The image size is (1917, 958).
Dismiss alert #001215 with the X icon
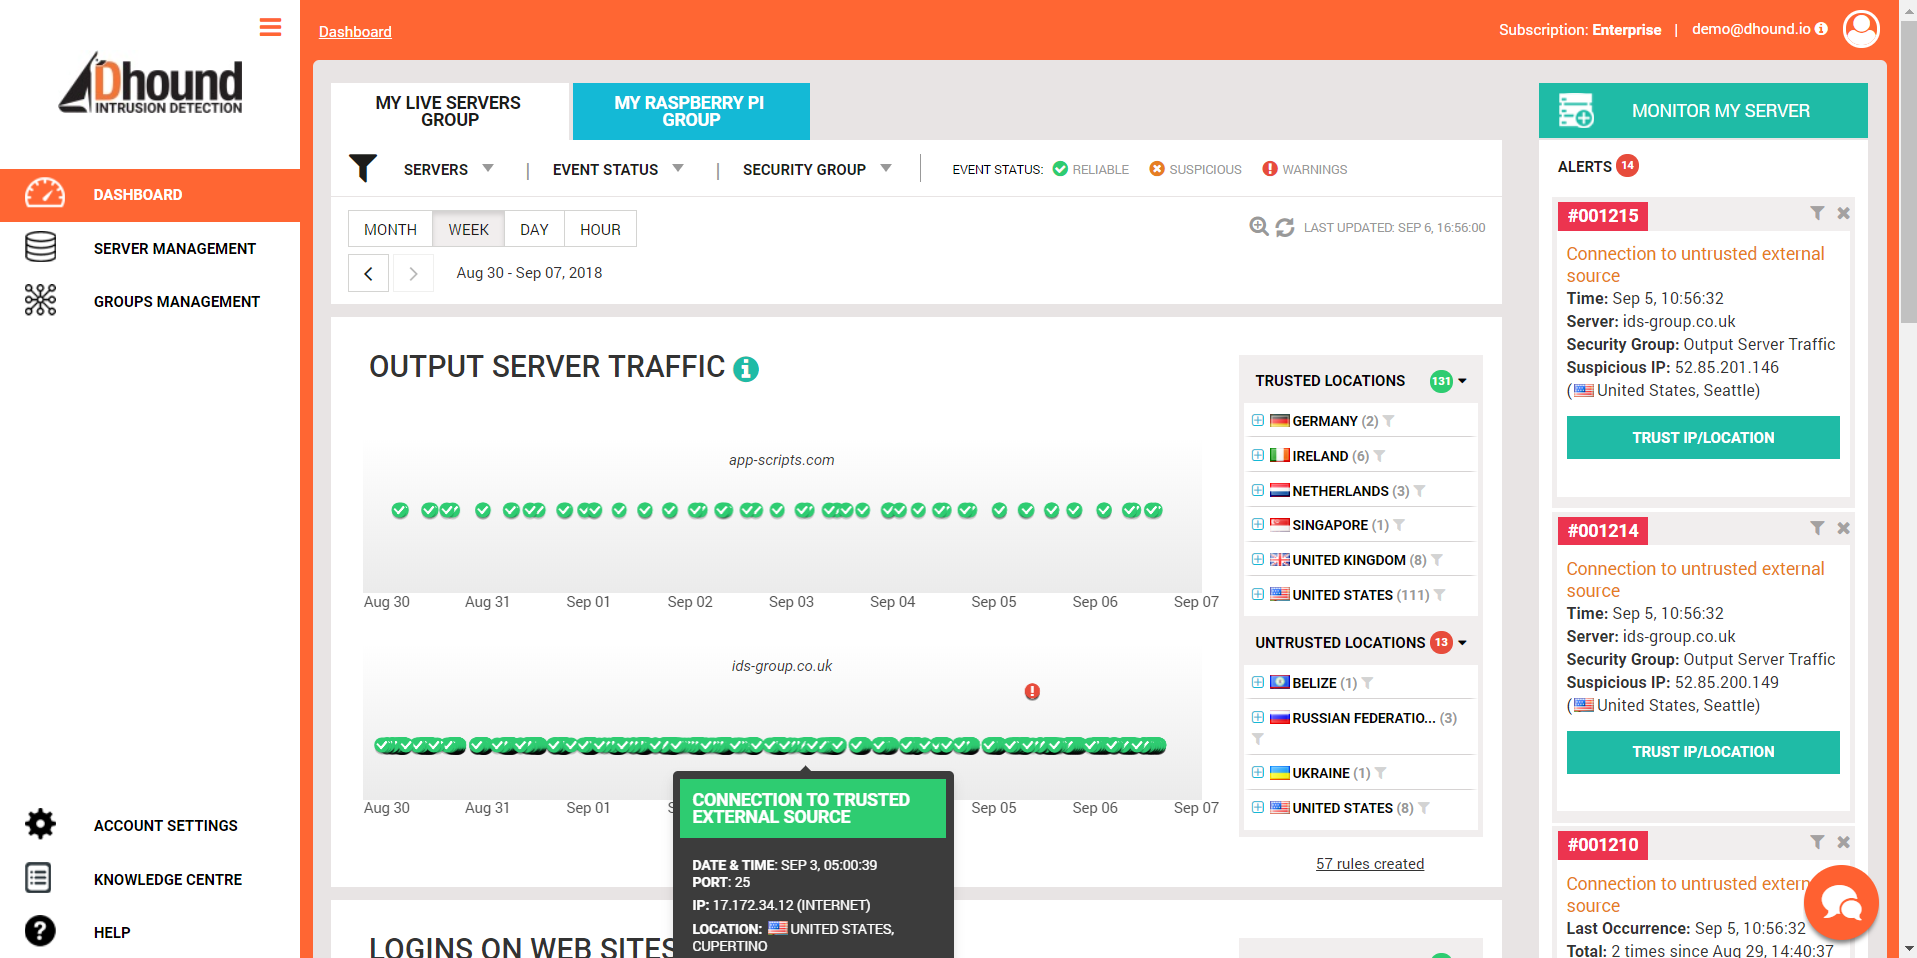(x=1843, y=213)
